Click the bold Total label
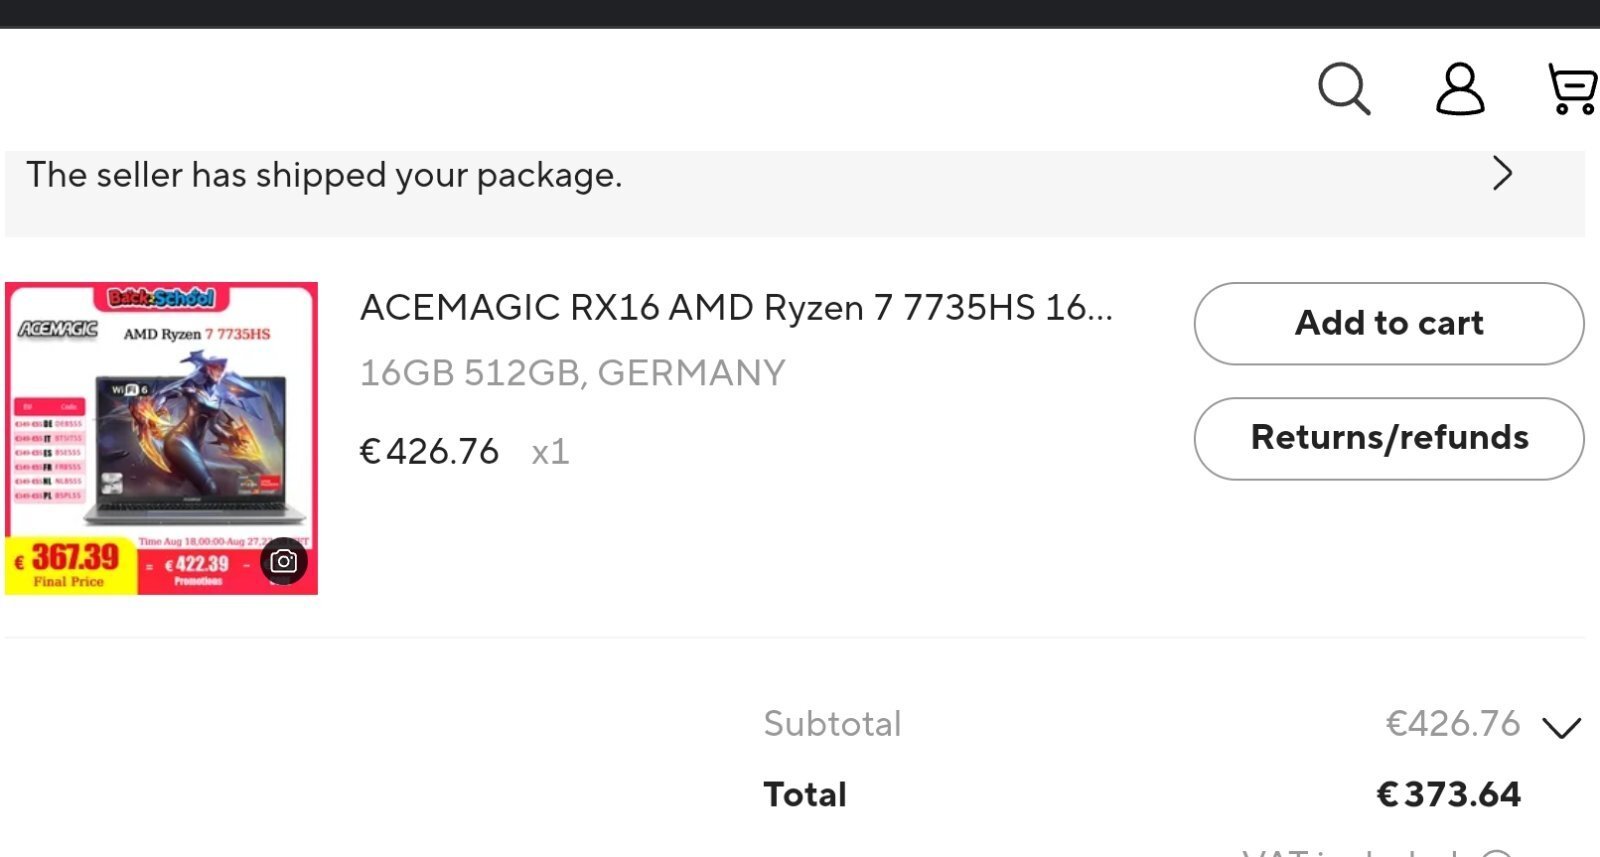The image size is (1600, 857). [x=805, y=795]
